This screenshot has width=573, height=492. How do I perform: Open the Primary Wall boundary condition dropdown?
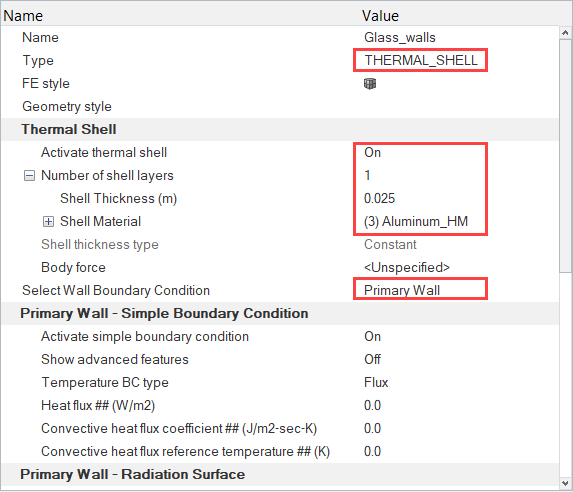coord(421,290)
